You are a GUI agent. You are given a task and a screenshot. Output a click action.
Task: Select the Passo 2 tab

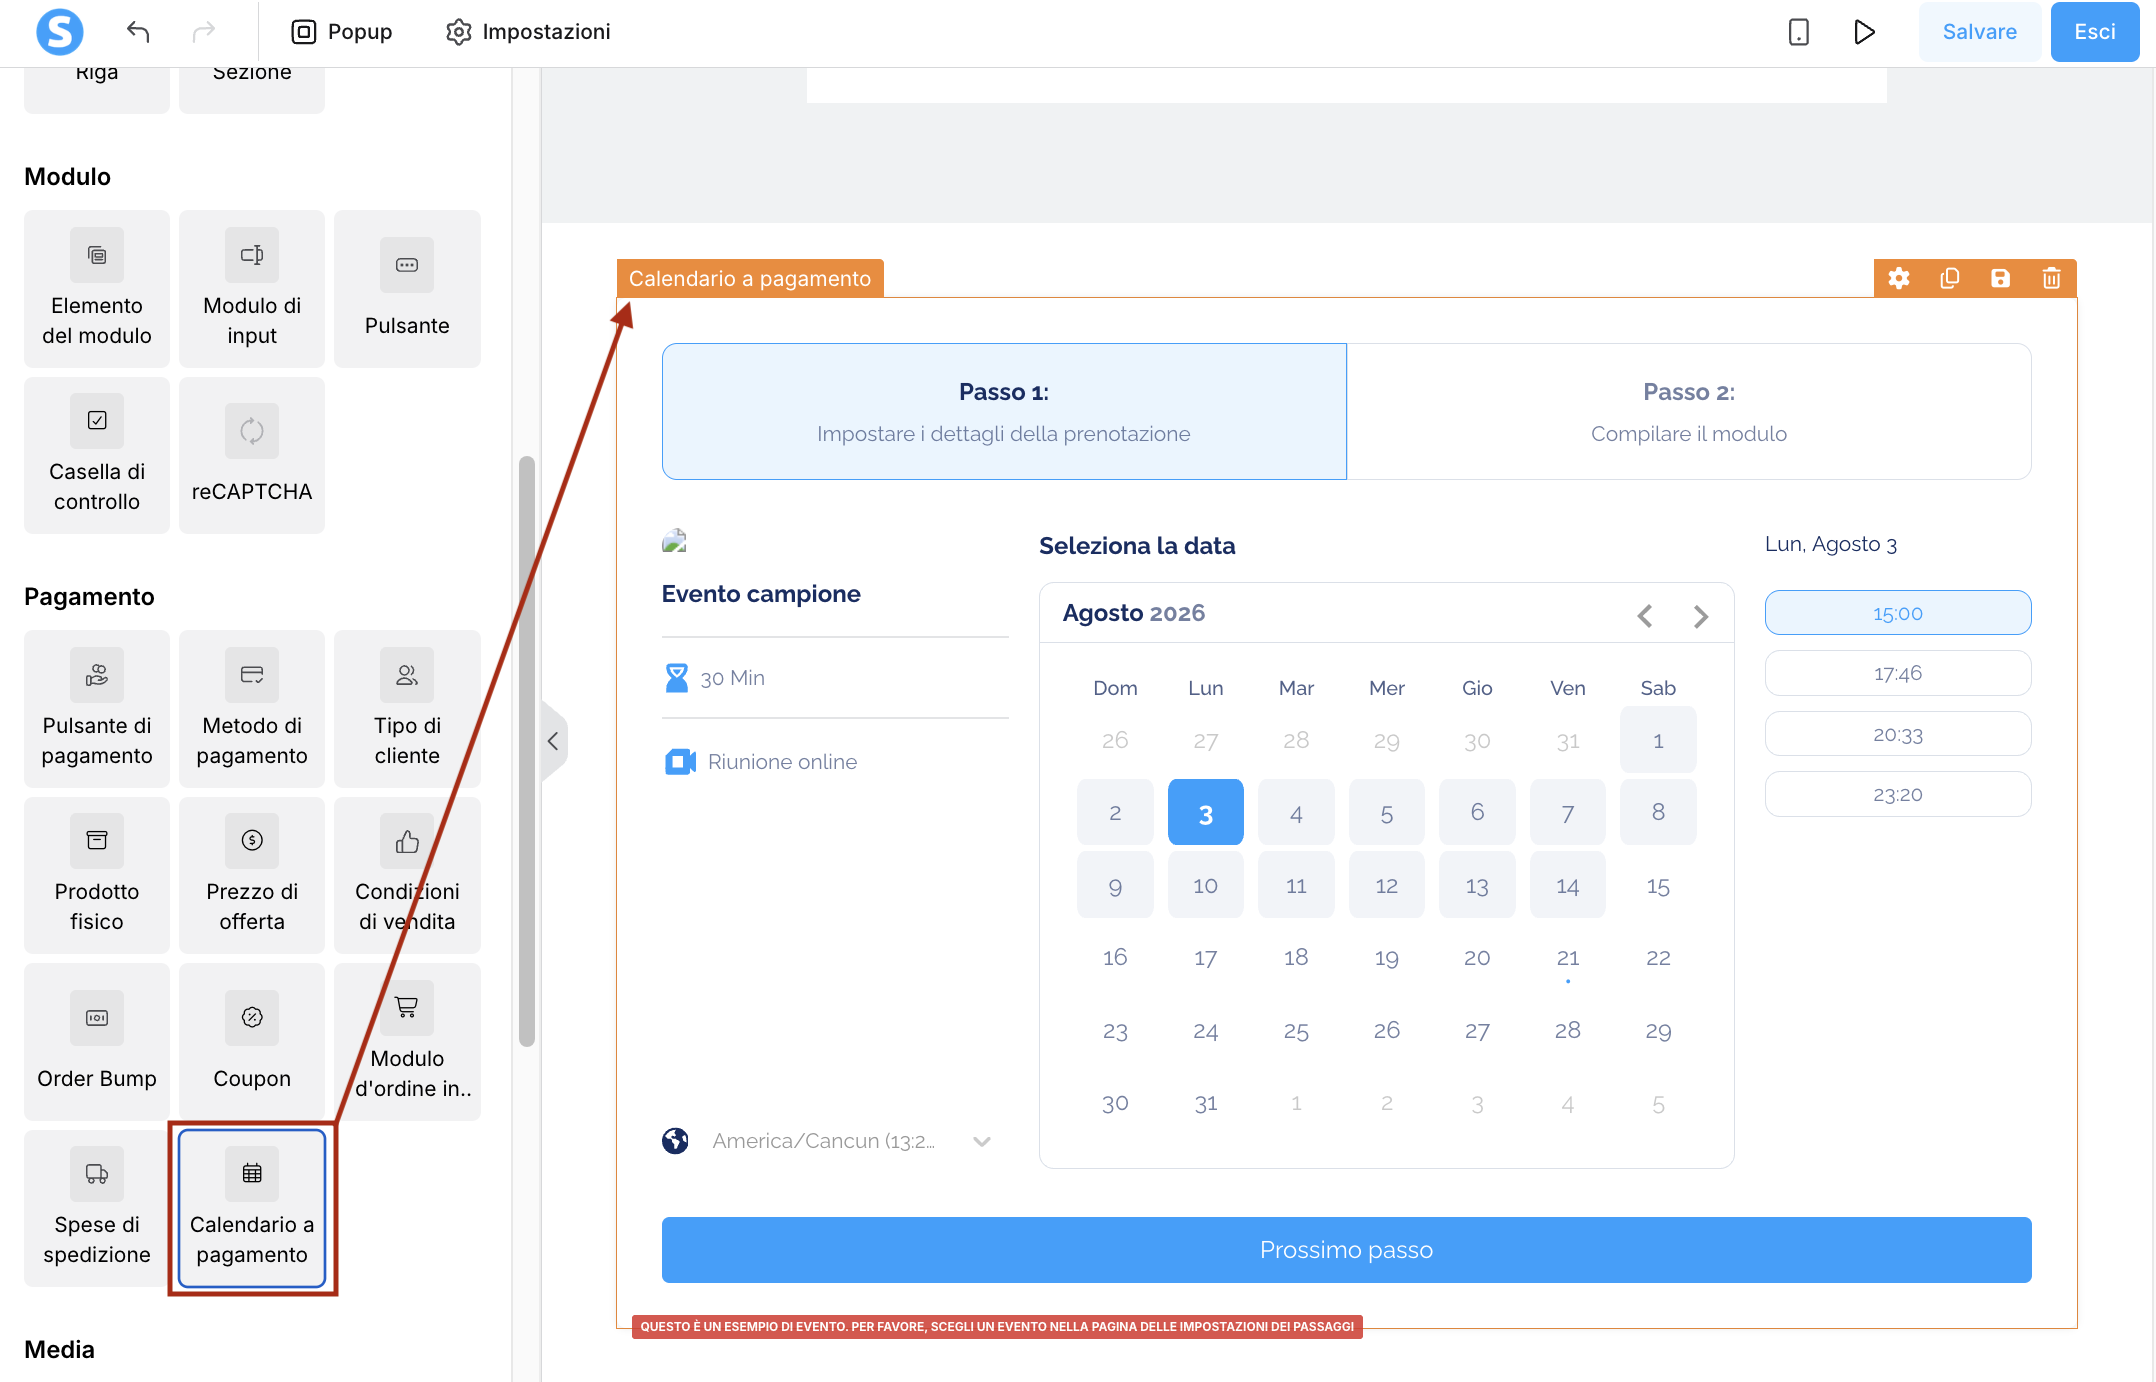(1689, 412)
